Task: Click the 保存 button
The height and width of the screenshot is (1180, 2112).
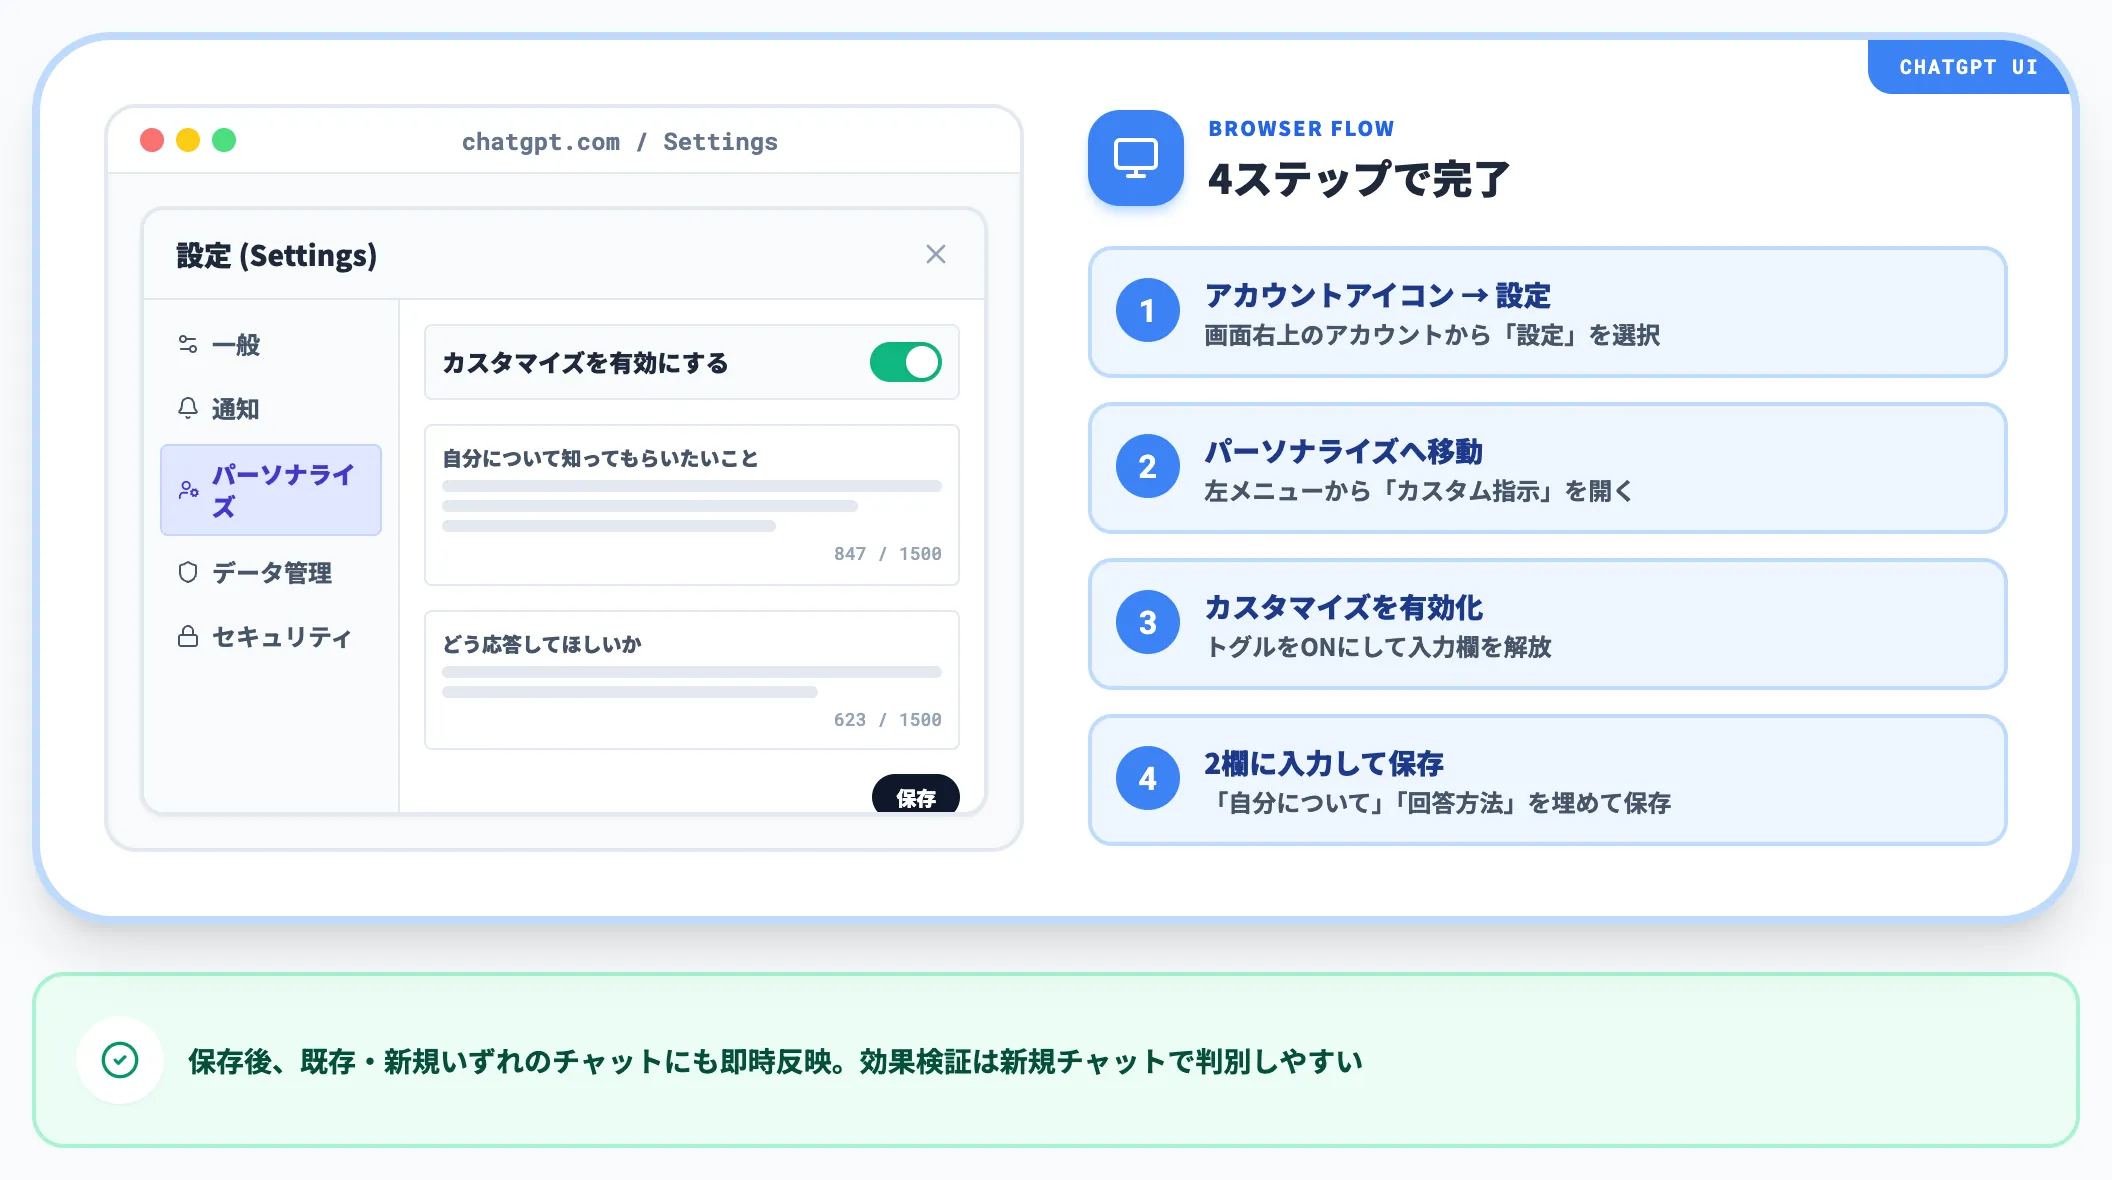Action: tap(916, 795)
